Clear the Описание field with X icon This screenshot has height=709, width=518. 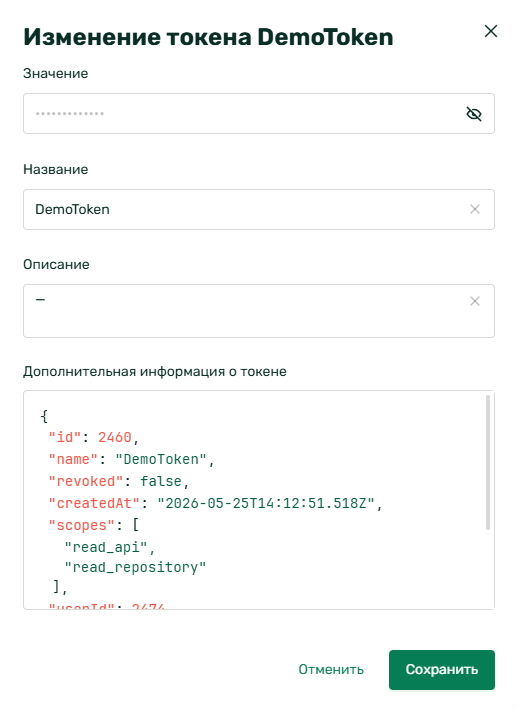475,301
